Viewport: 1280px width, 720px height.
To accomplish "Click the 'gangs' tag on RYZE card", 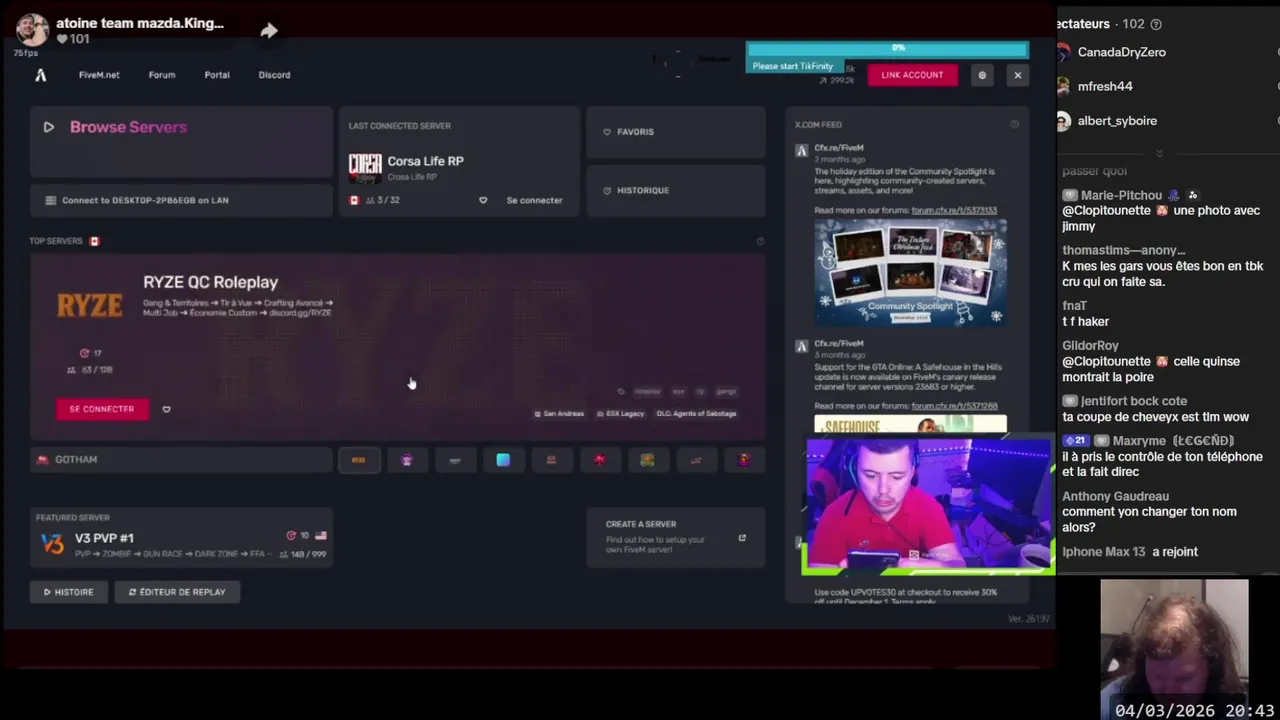I will tap(727, 392).
